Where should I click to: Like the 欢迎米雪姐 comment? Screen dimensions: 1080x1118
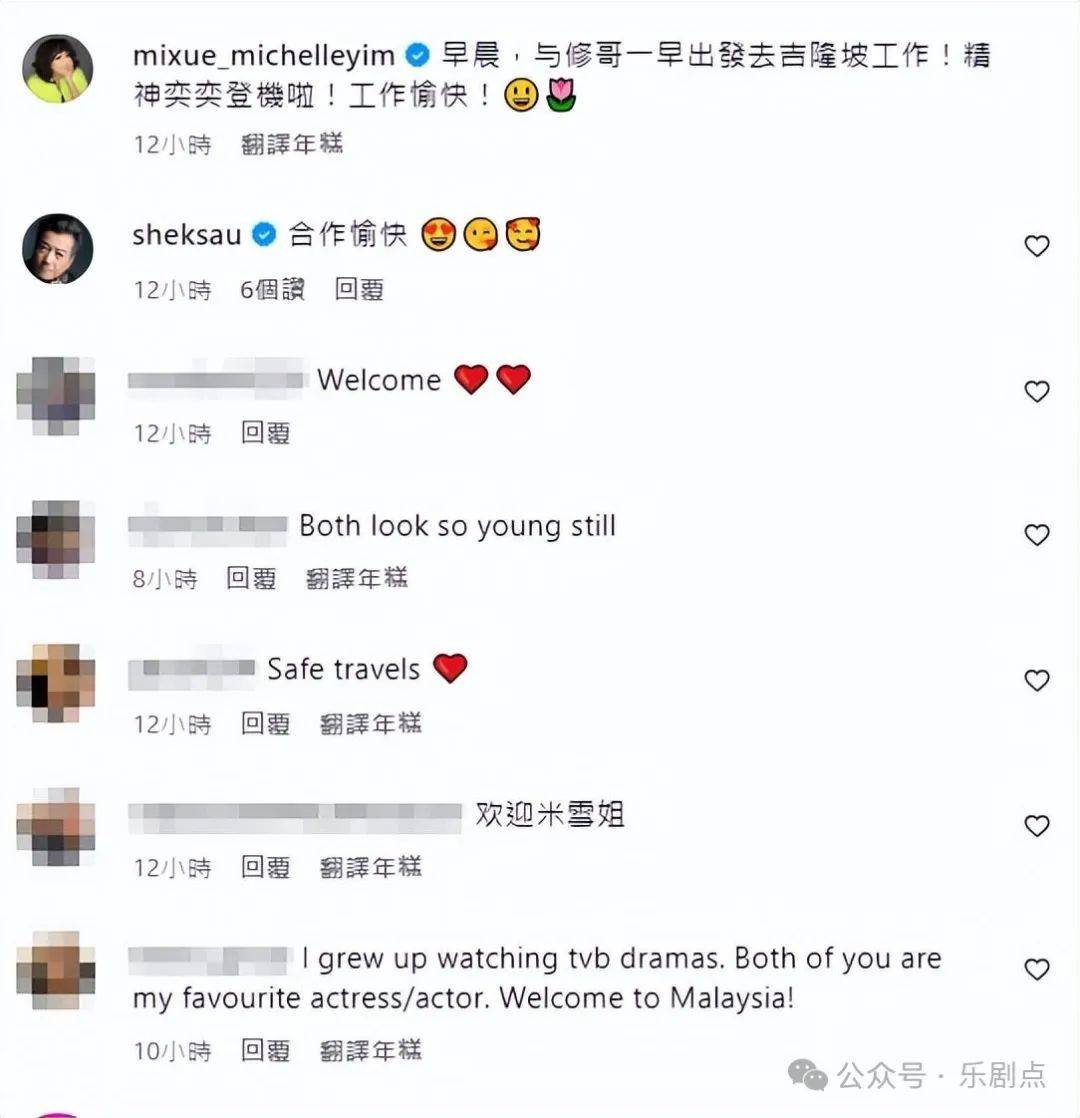(x=1037, y=826)
